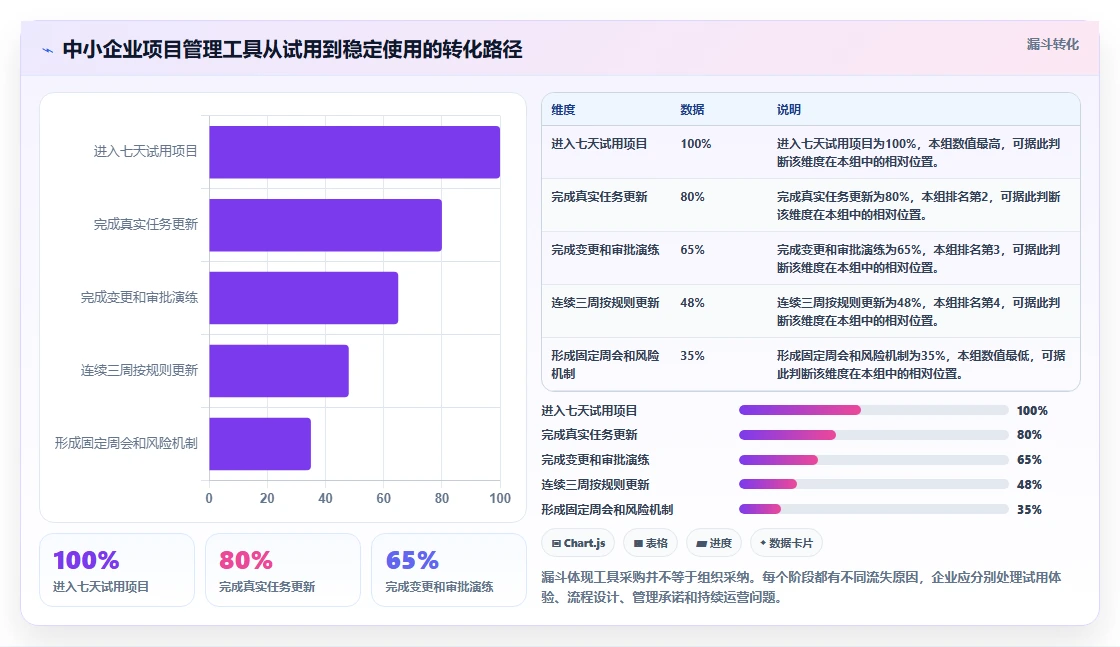Click the 形成固定周会和风险机制 progress bar
This screenshot has height=647, width=1120.
pyautogui.click(x=873, y=510)
